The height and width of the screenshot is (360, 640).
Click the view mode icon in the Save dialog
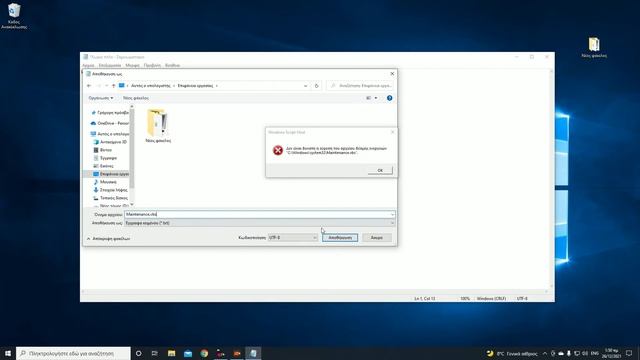click(369, 98)
